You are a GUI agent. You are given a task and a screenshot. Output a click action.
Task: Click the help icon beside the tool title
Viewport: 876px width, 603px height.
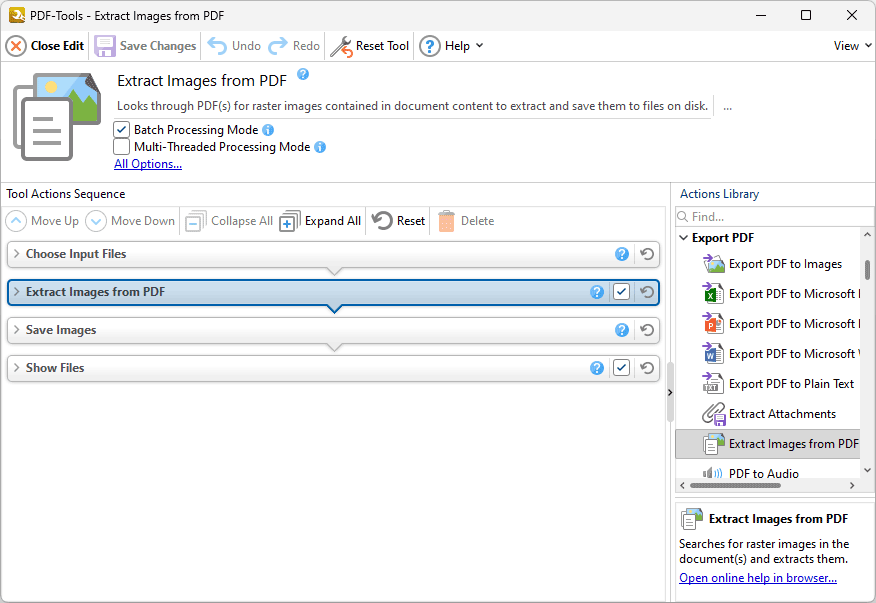pyautogui.click(x=303, y=74)
